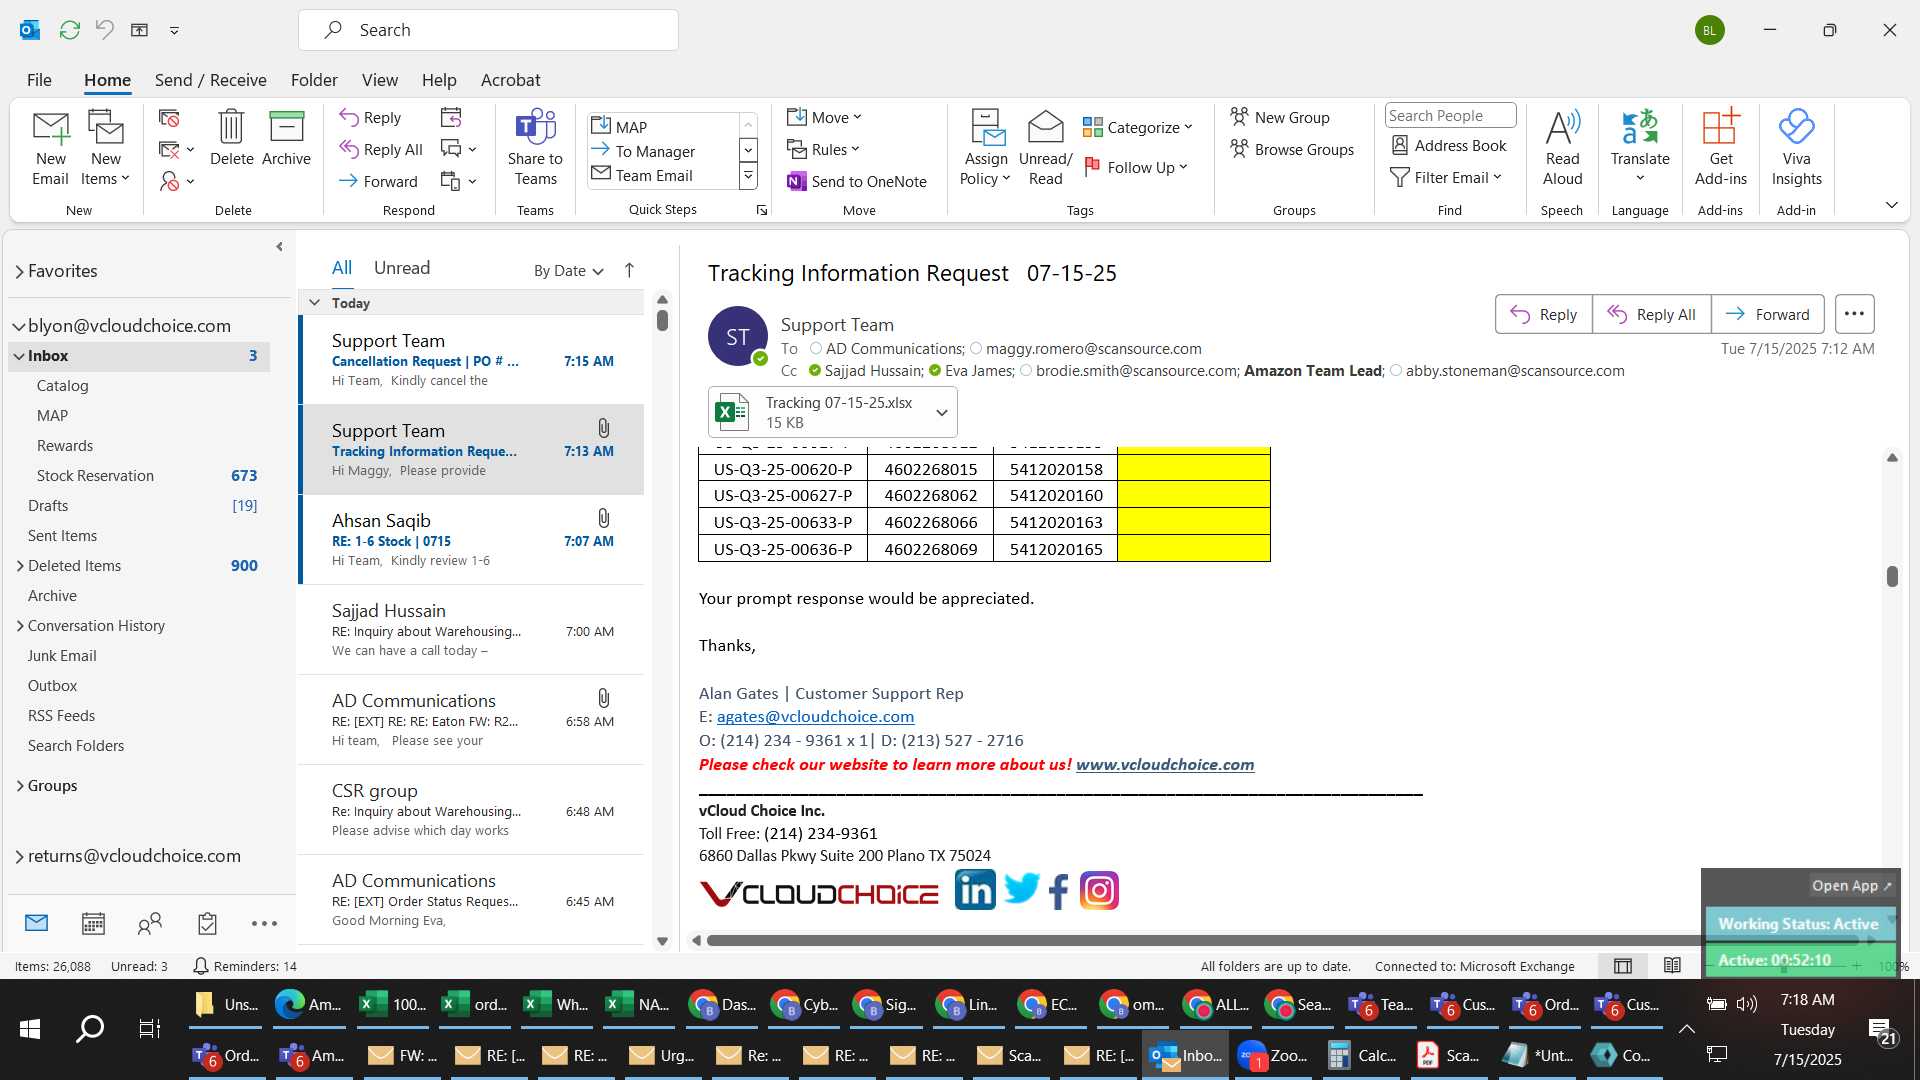Open the Move dropdown
This screenshot has width=1920, height=1080.
(x=824, y=117)
